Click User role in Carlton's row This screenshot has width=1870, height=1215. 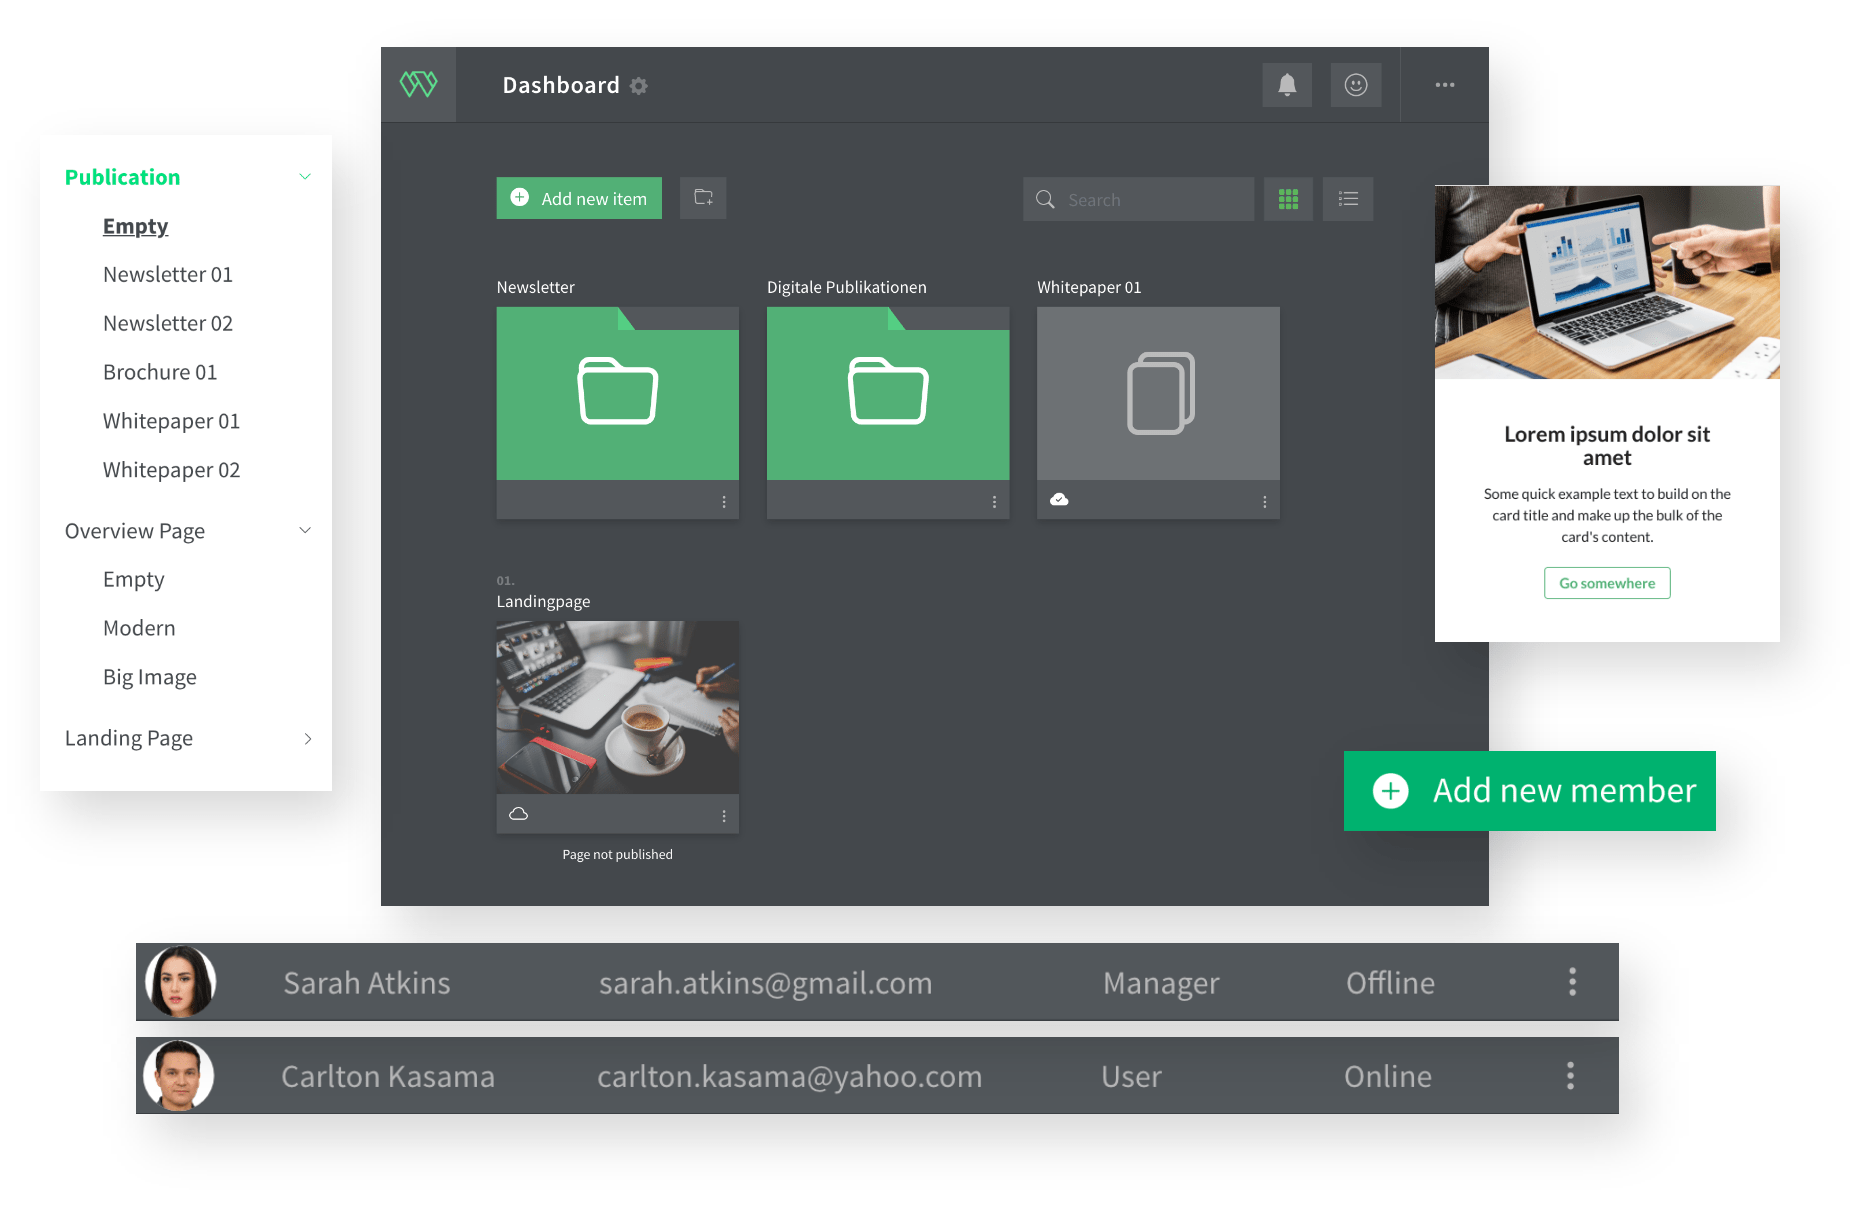coord(1131,1077)
